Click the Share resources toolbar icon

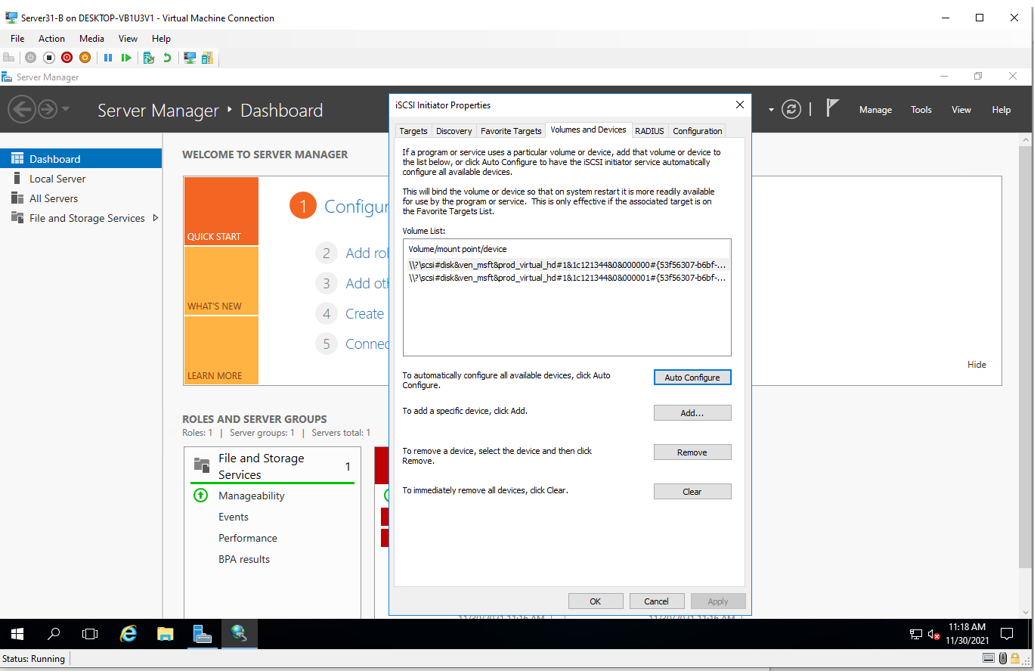pos(208,58)
